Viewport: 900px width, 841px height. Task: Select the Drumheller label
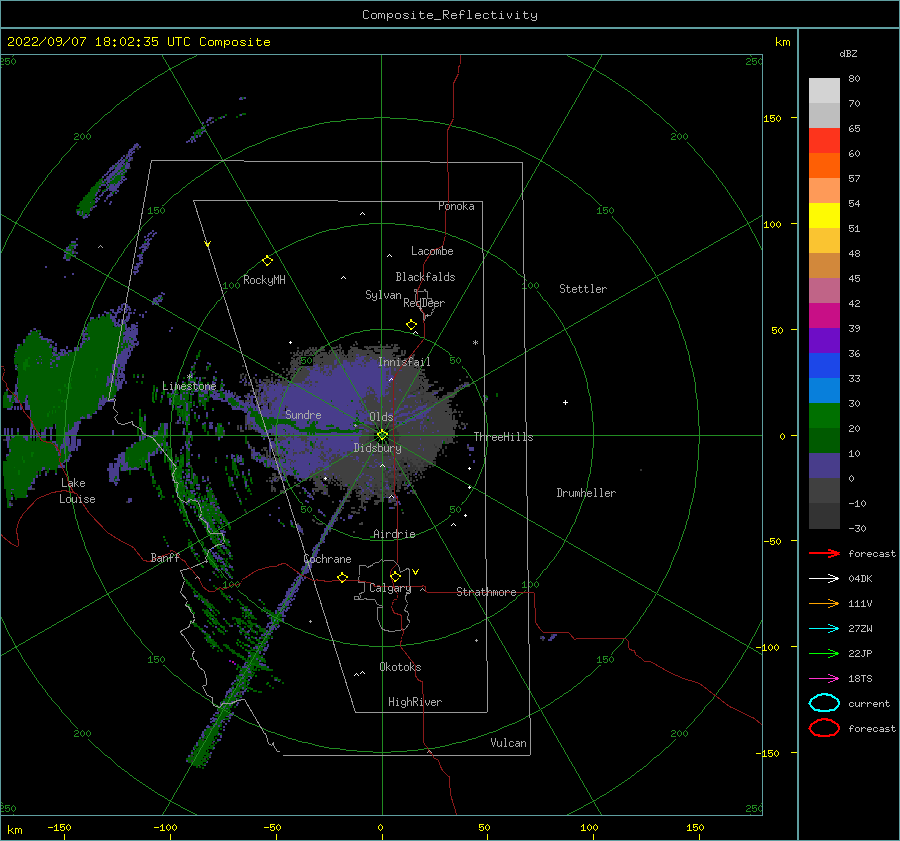pos(586,493)
